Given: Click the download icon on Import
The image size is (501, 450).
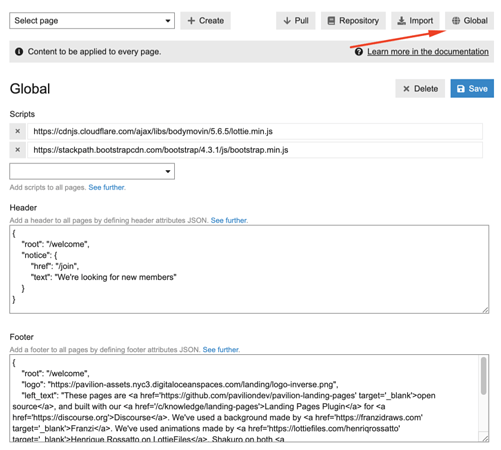Looking at the screenshot, I should 402,21.
